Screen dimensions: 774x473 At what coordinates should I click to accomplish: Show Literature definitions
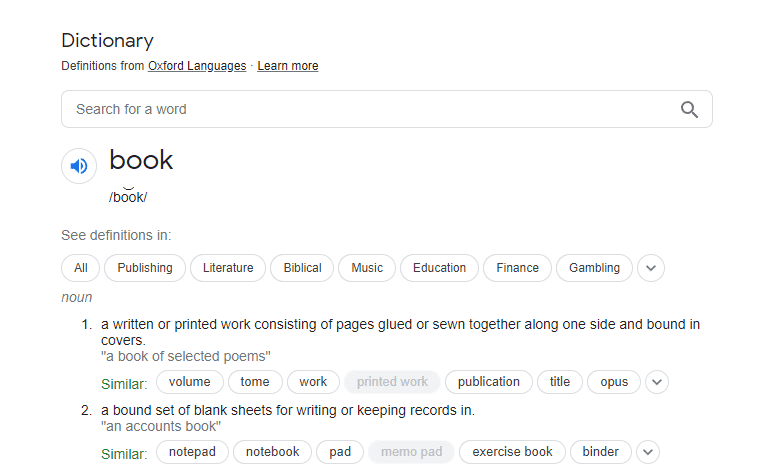228,268
